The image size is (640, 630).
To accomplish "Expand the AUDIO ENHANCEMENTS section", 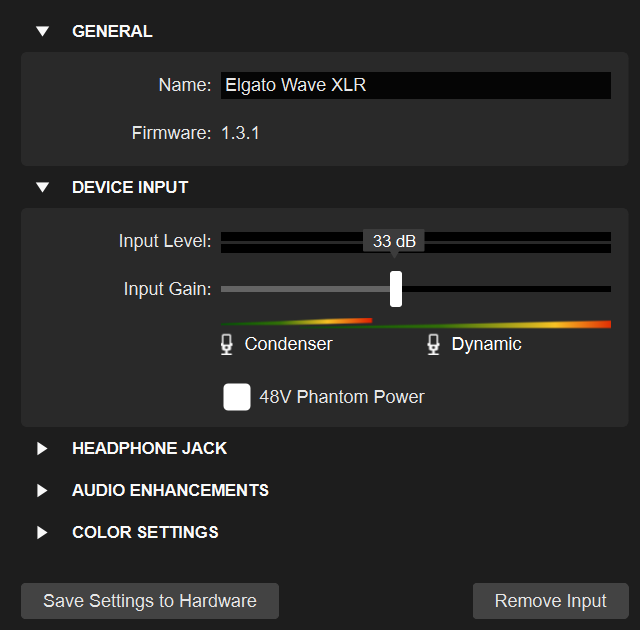I will point(42,490).
